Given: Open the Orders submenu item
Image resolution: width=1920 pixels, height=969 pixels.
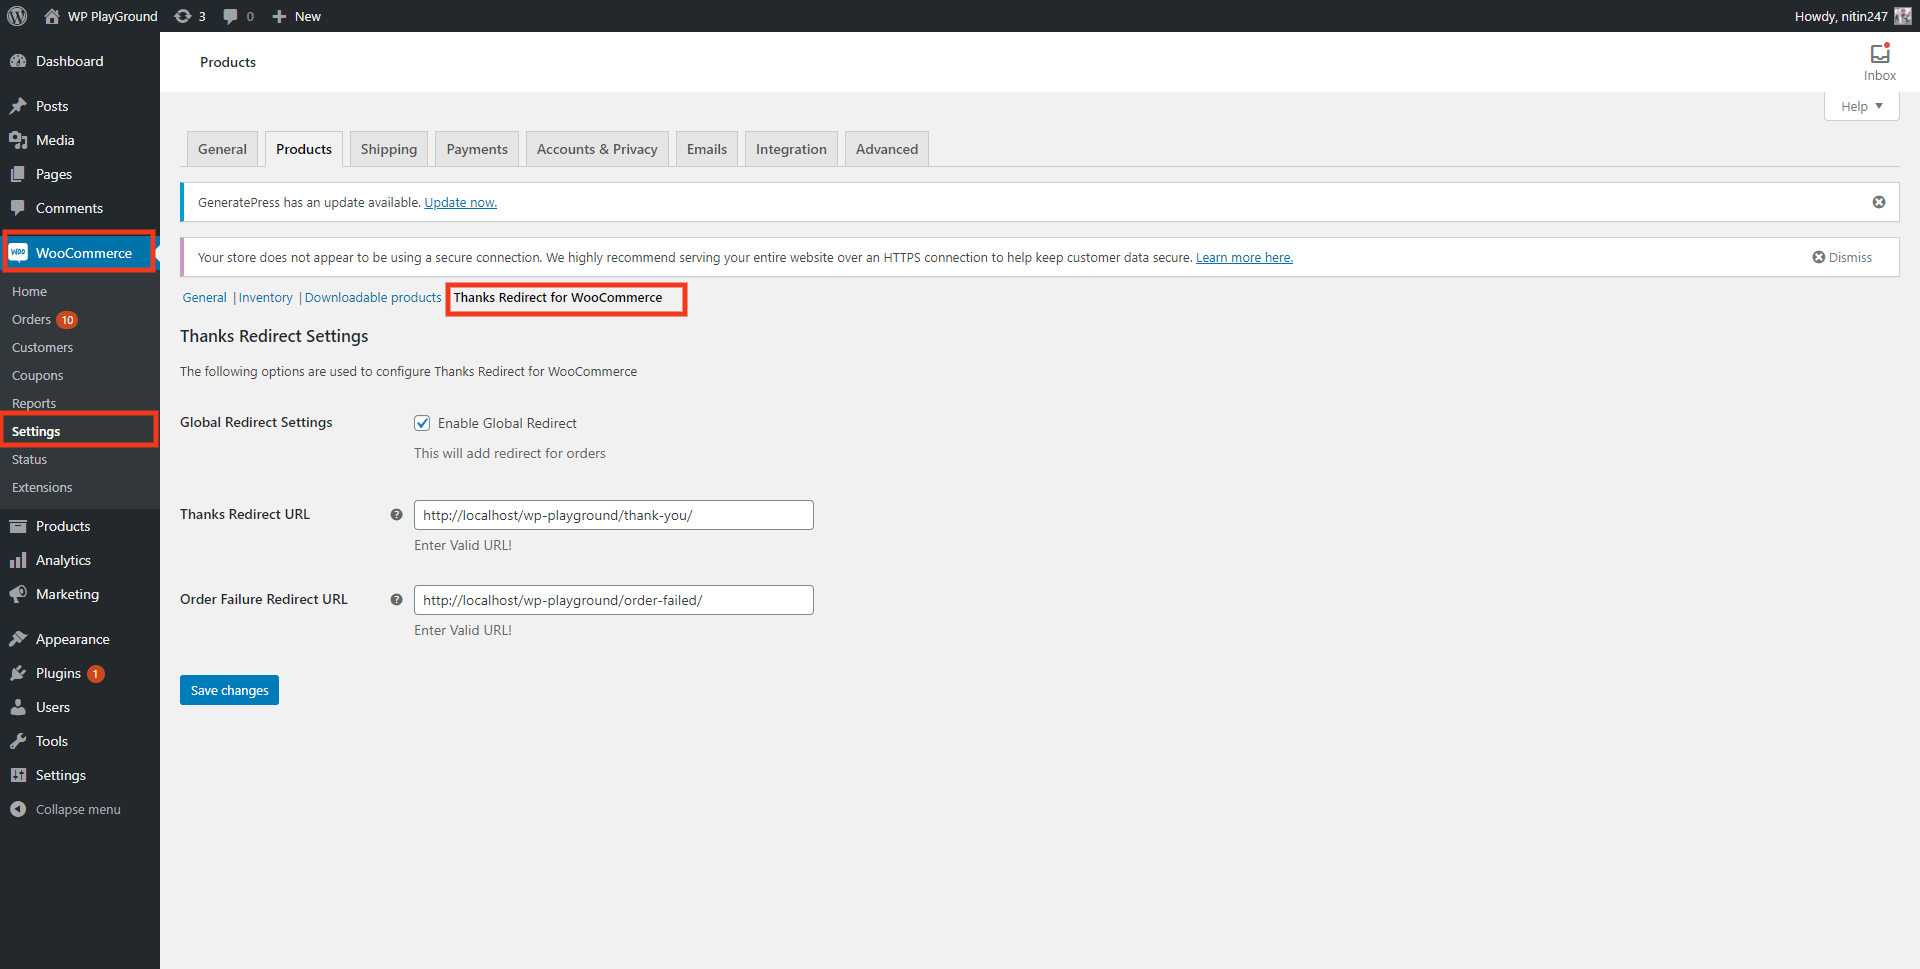Looking at the screenshot, I should click(31, 320).
